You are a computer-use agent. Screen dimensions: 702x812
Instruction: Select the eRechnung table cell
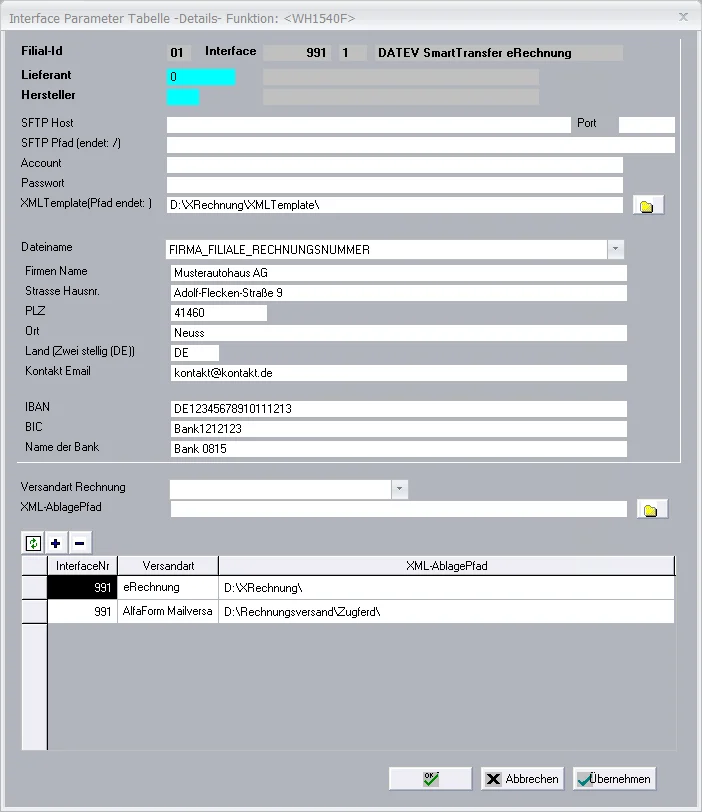[168, 588]
